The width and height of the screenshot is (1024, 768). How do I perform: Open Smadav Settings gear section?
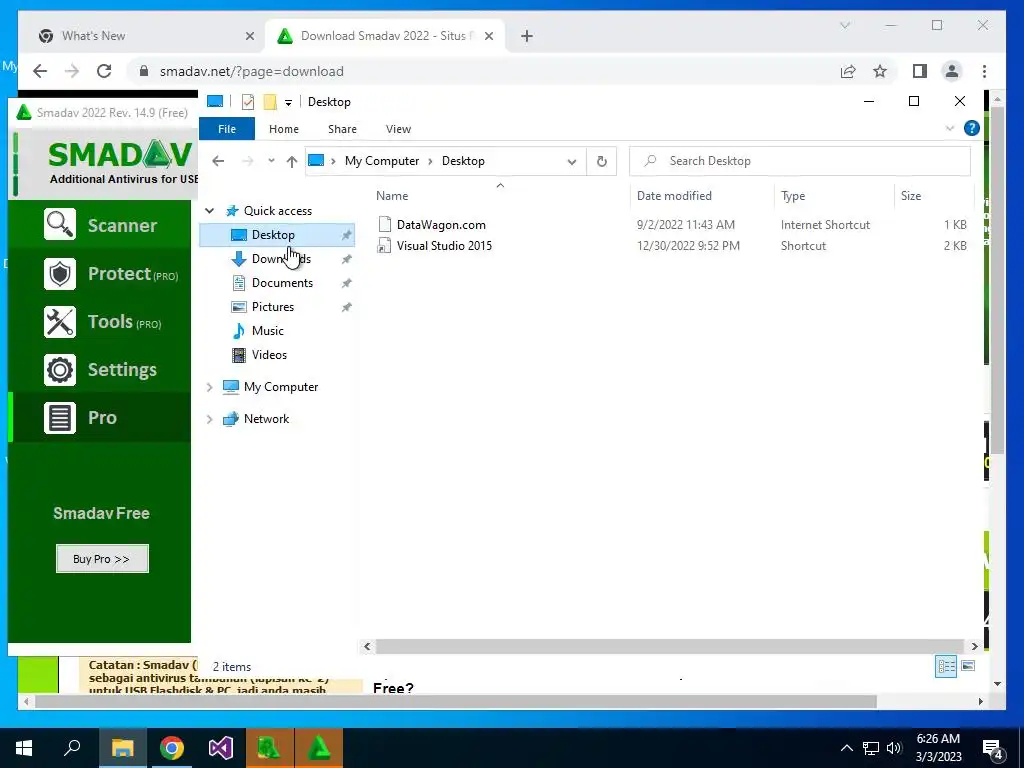(100, 370)
